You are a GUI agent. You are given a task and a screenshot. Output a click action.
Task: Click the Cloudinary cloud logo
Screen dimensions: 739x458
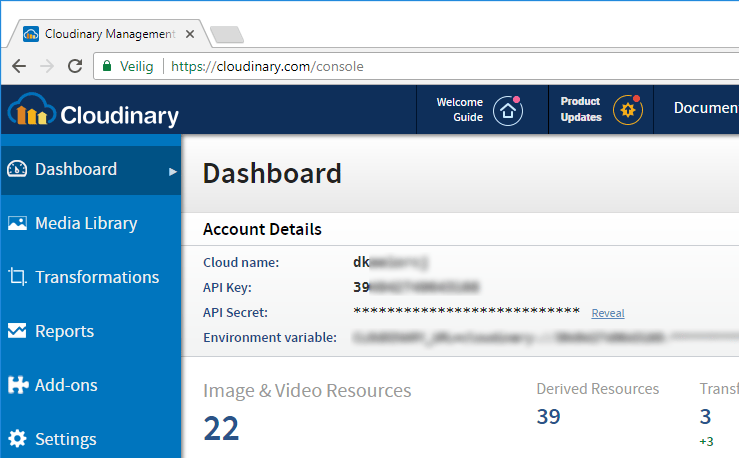[32, 109]
